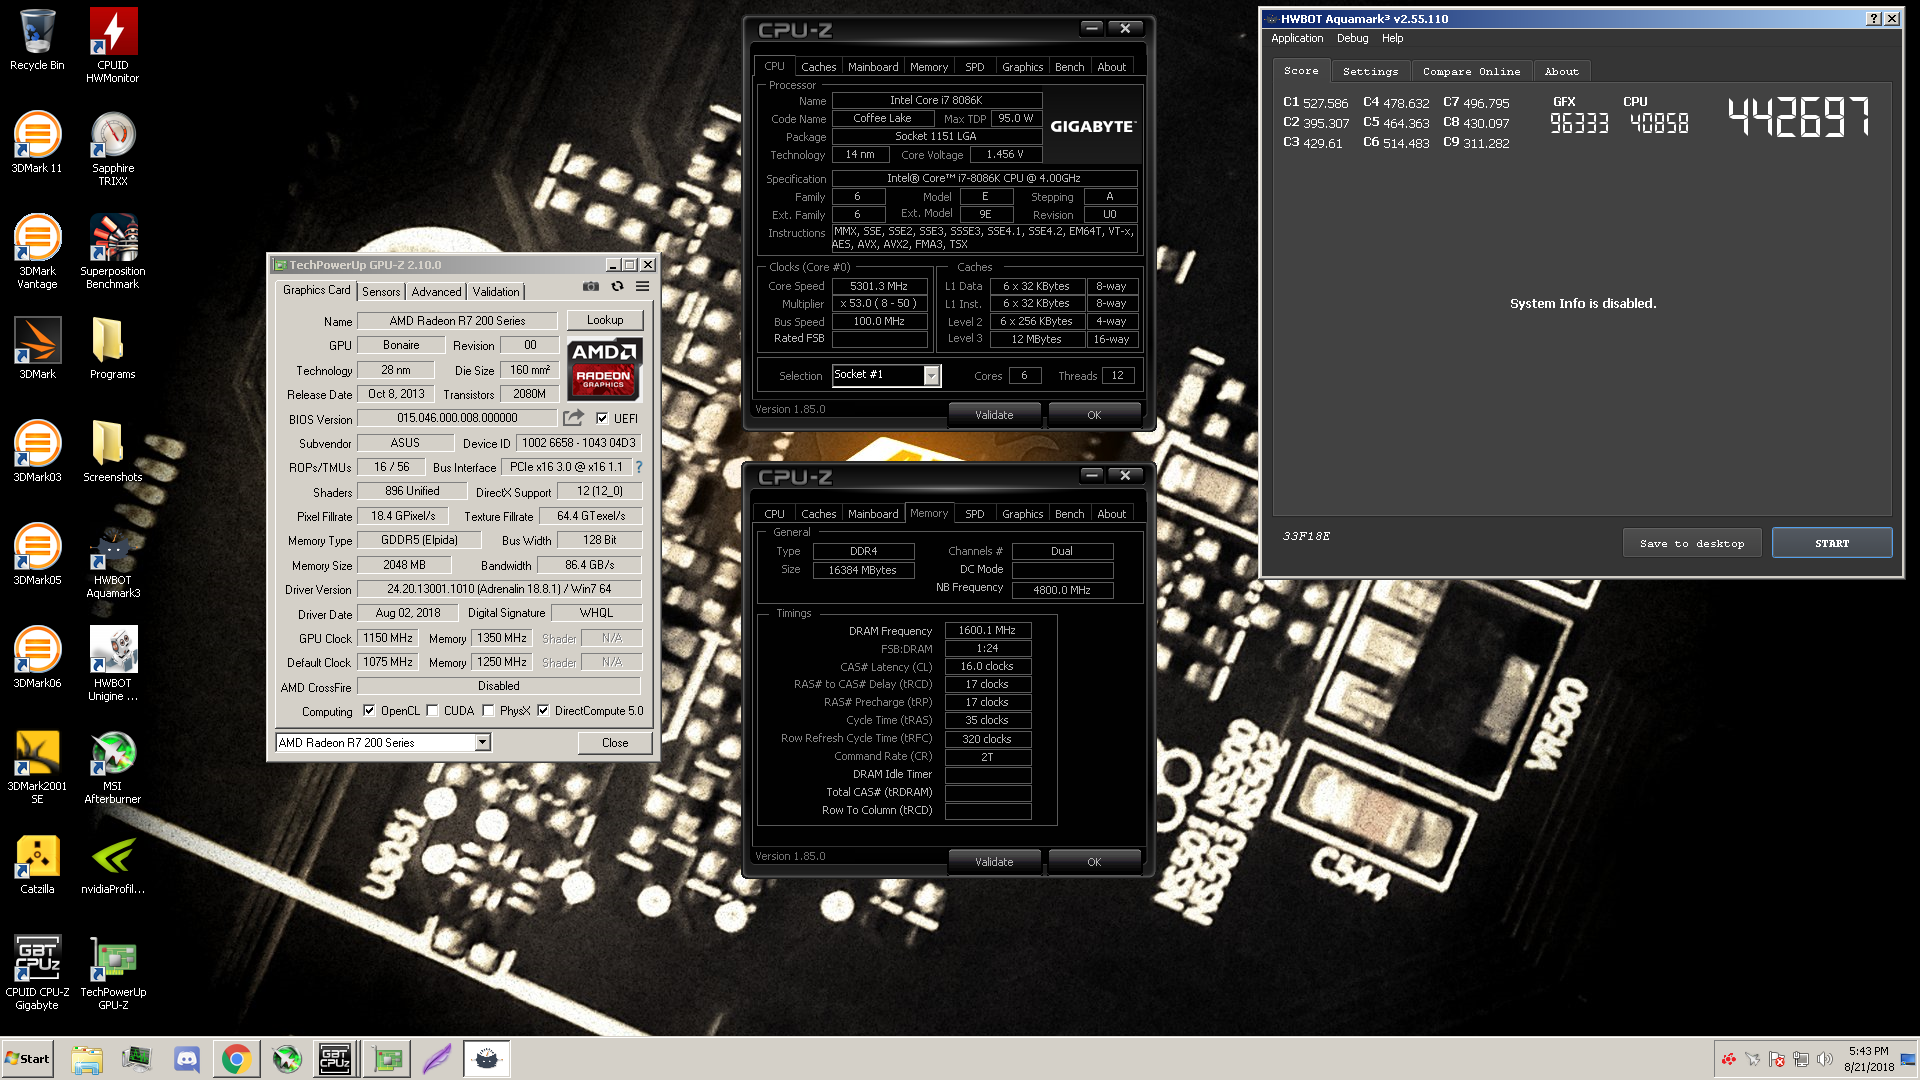Open the Debug menu in Aquamark3

point(1352,38)
